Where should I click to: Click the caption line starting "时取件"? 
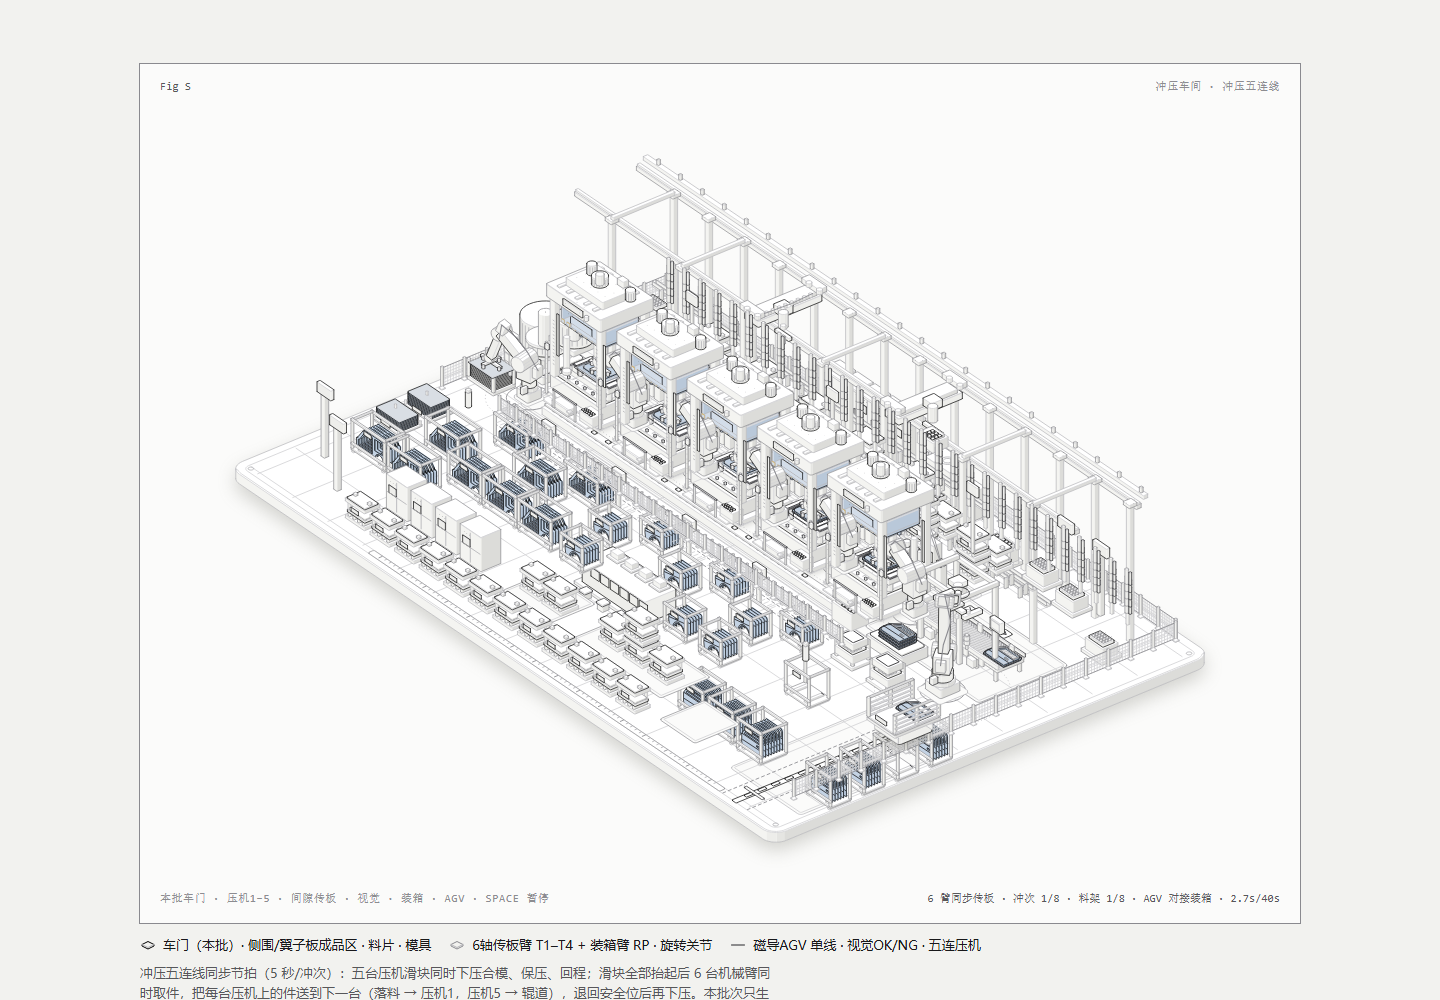pyautogui.click(x=455, y=993)
